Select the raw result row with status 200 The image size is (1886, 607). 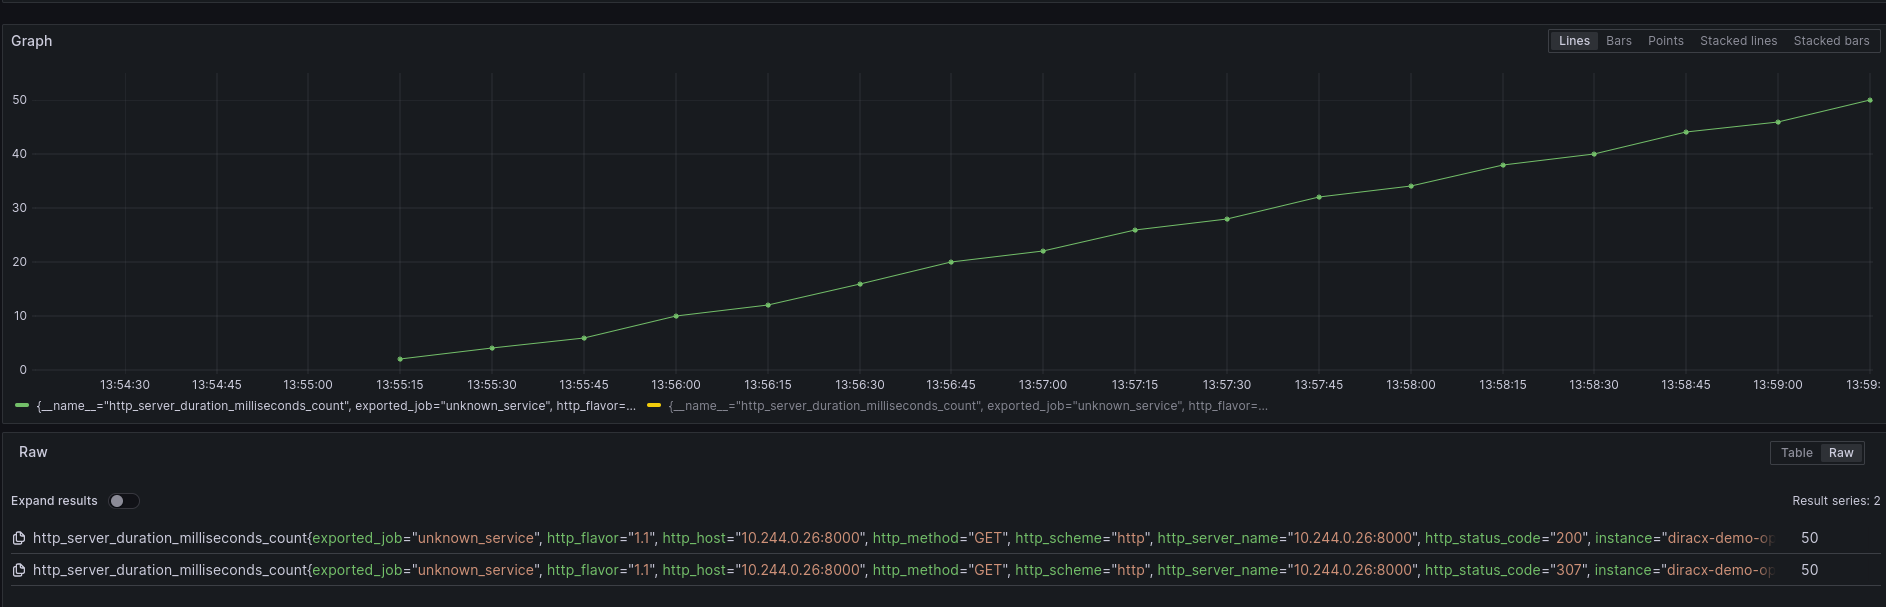[900, 538]
